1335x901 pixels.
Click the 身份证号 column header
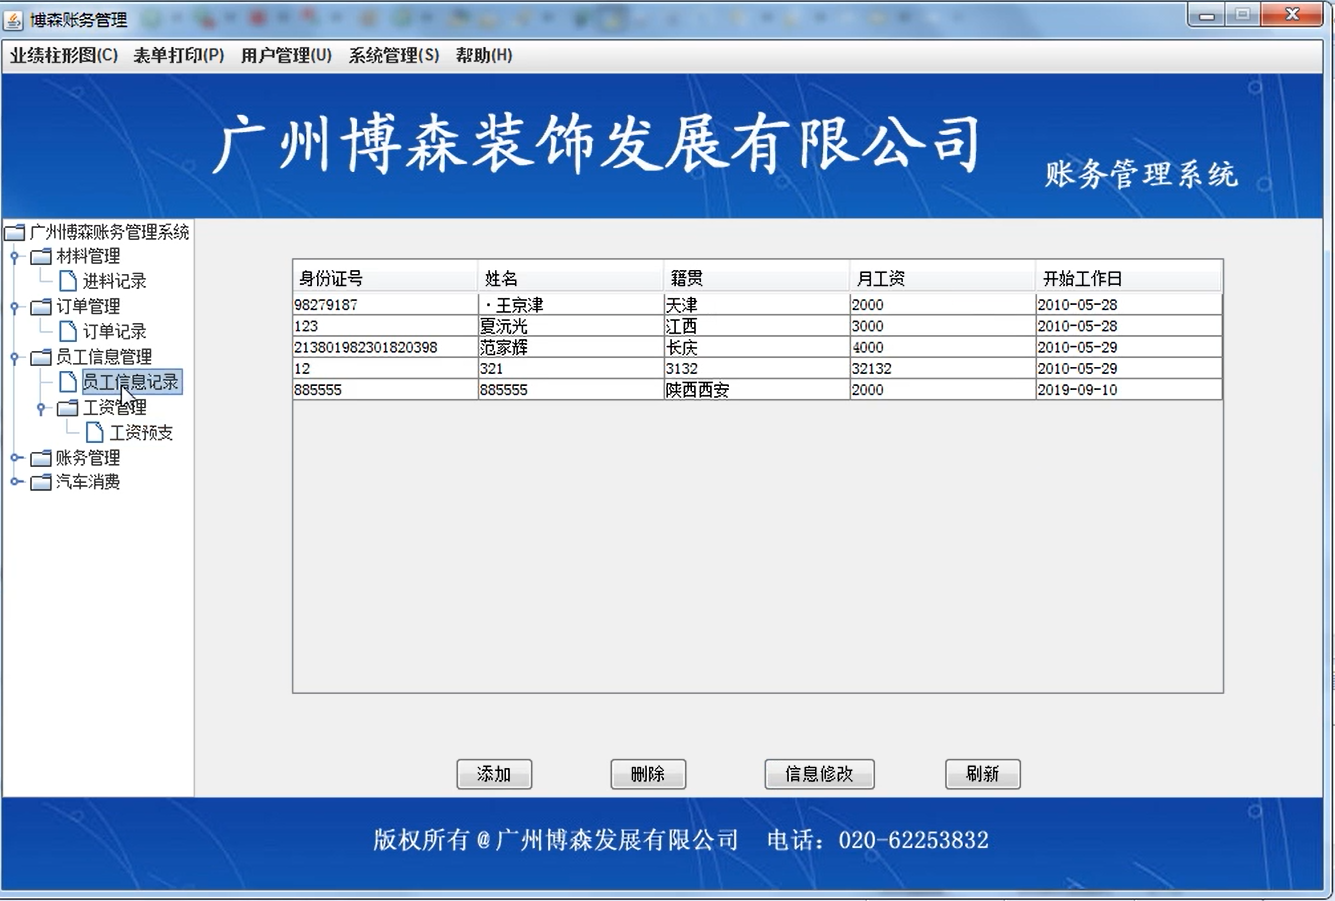pyautogui.click(x=385, y=277)
